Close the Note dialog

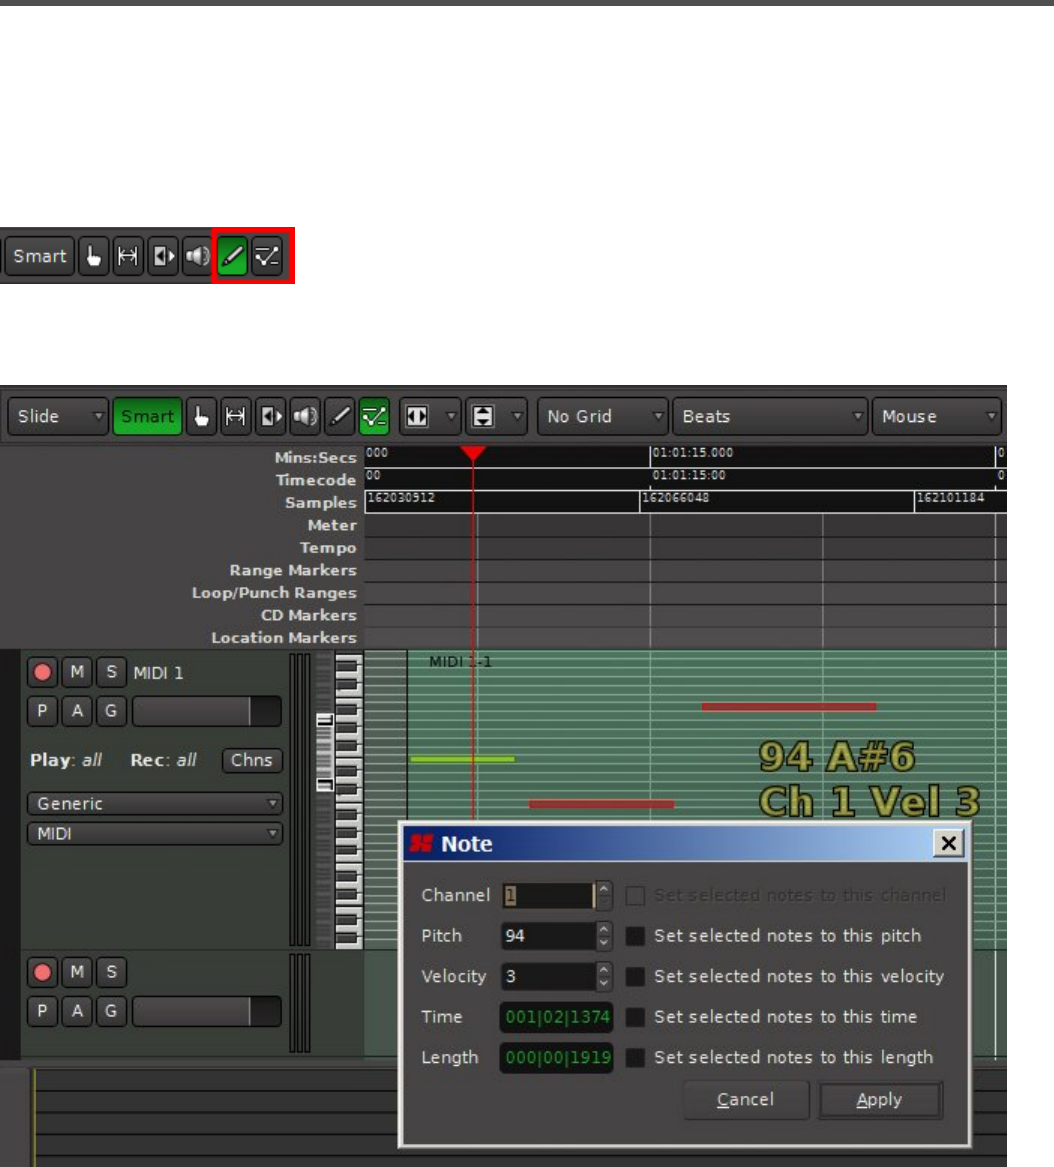pyautogui.click(x=948, y=843)
